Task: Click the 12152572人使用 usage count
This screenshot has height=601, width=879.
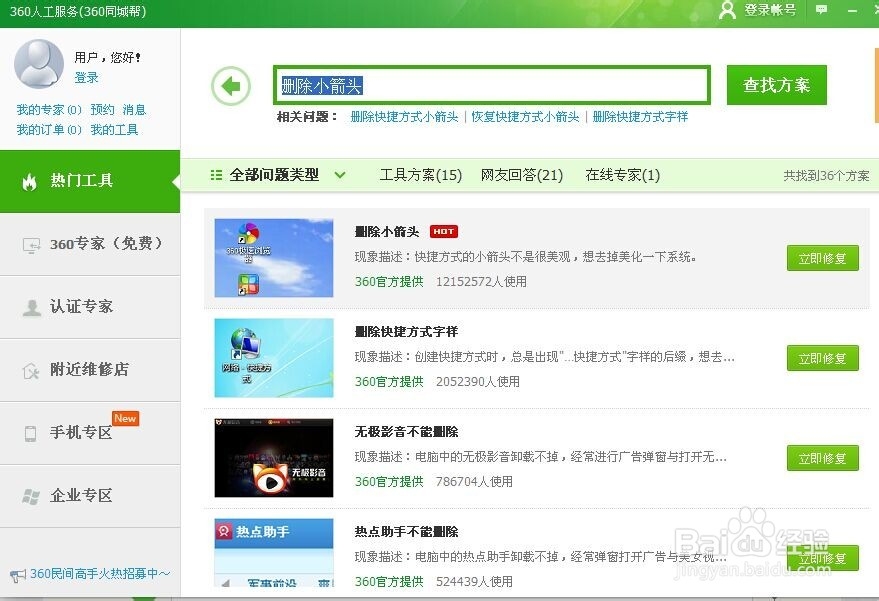Action: (x=481, y=281)
